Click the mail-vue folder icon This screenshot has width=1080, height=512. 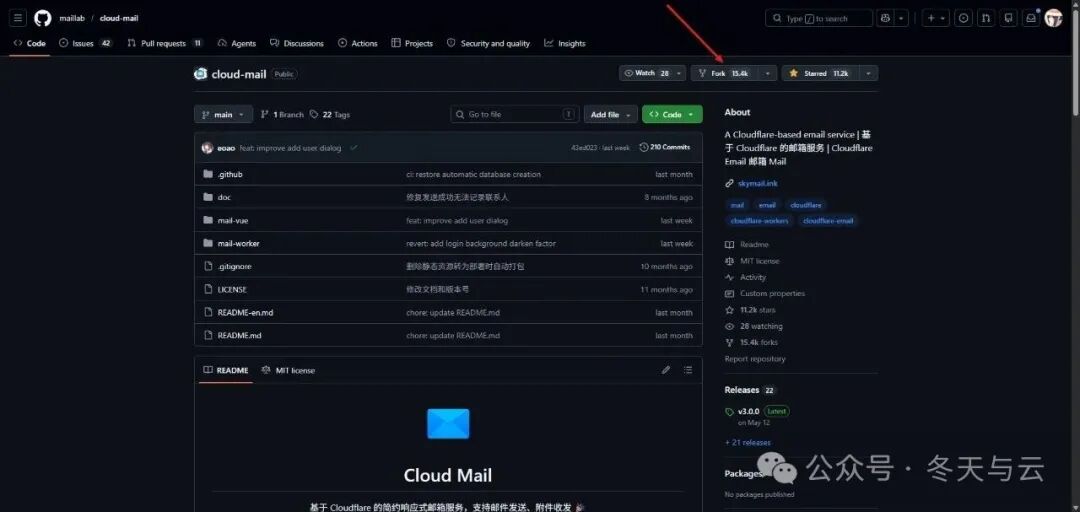[208, 221]
